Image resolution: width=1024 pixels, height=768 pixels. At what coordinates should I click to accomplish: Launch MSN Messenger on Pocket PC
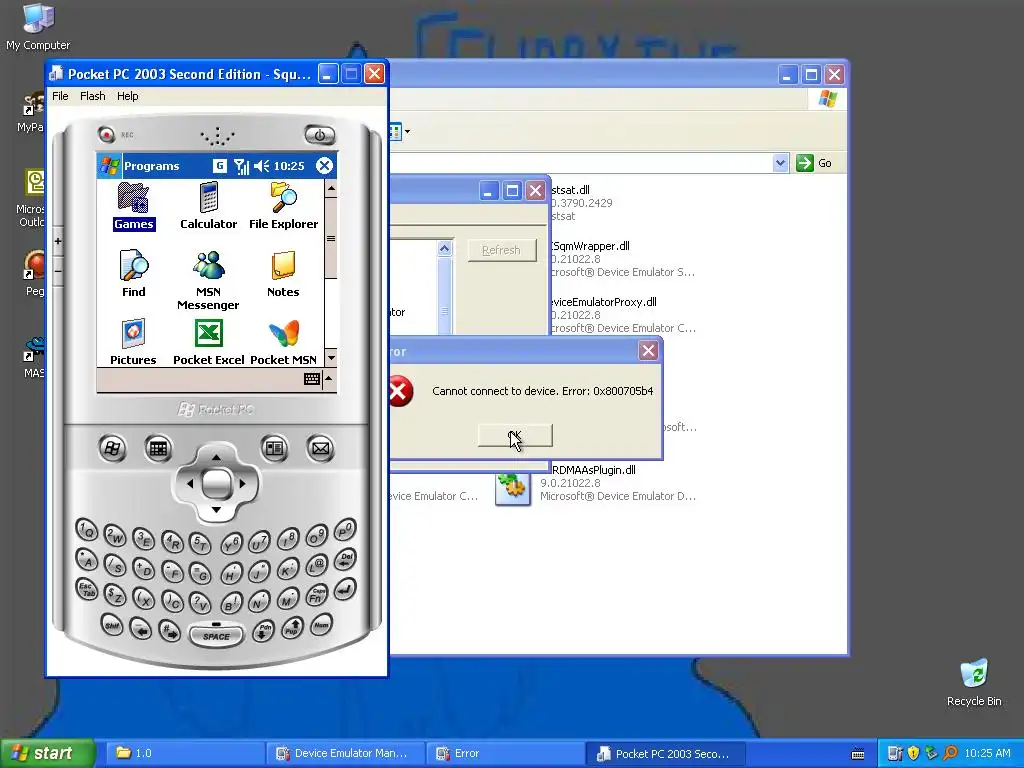coord(208,280)
